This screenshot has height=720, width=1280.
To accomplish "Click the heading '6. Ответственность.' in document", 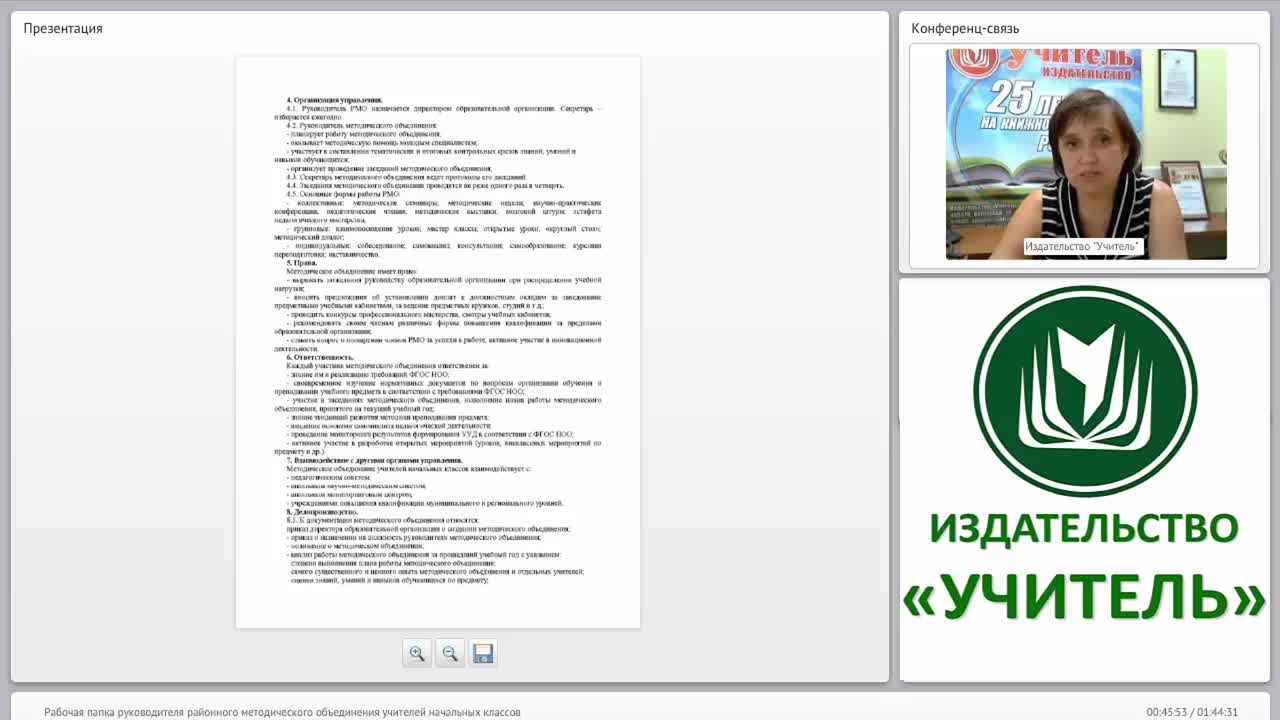I will (320, 357).
